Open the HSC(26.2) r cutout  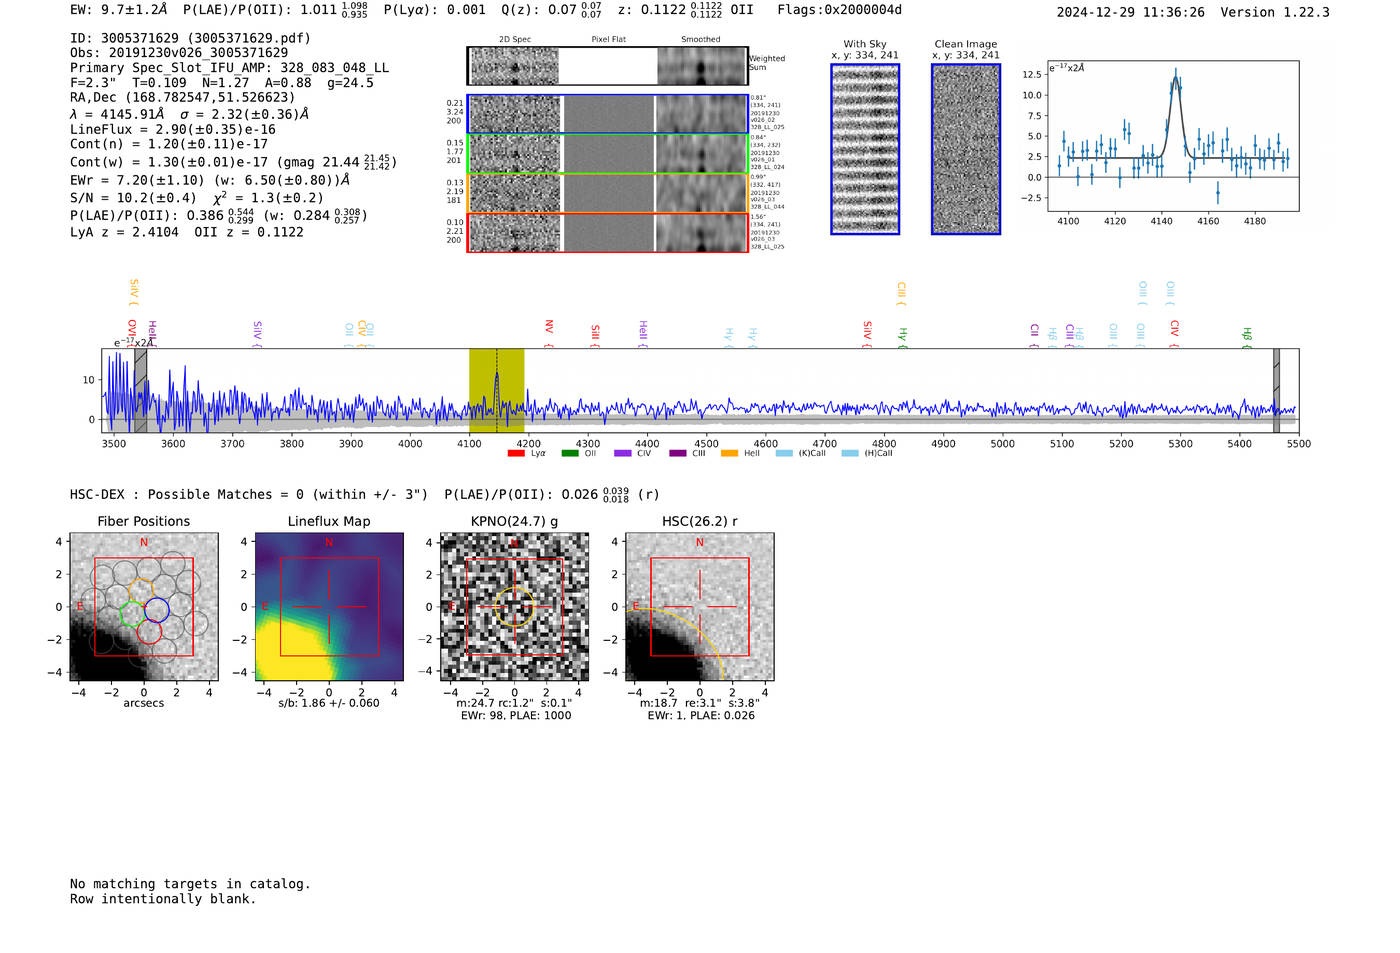pyautogui.click(x=699, y=607)
